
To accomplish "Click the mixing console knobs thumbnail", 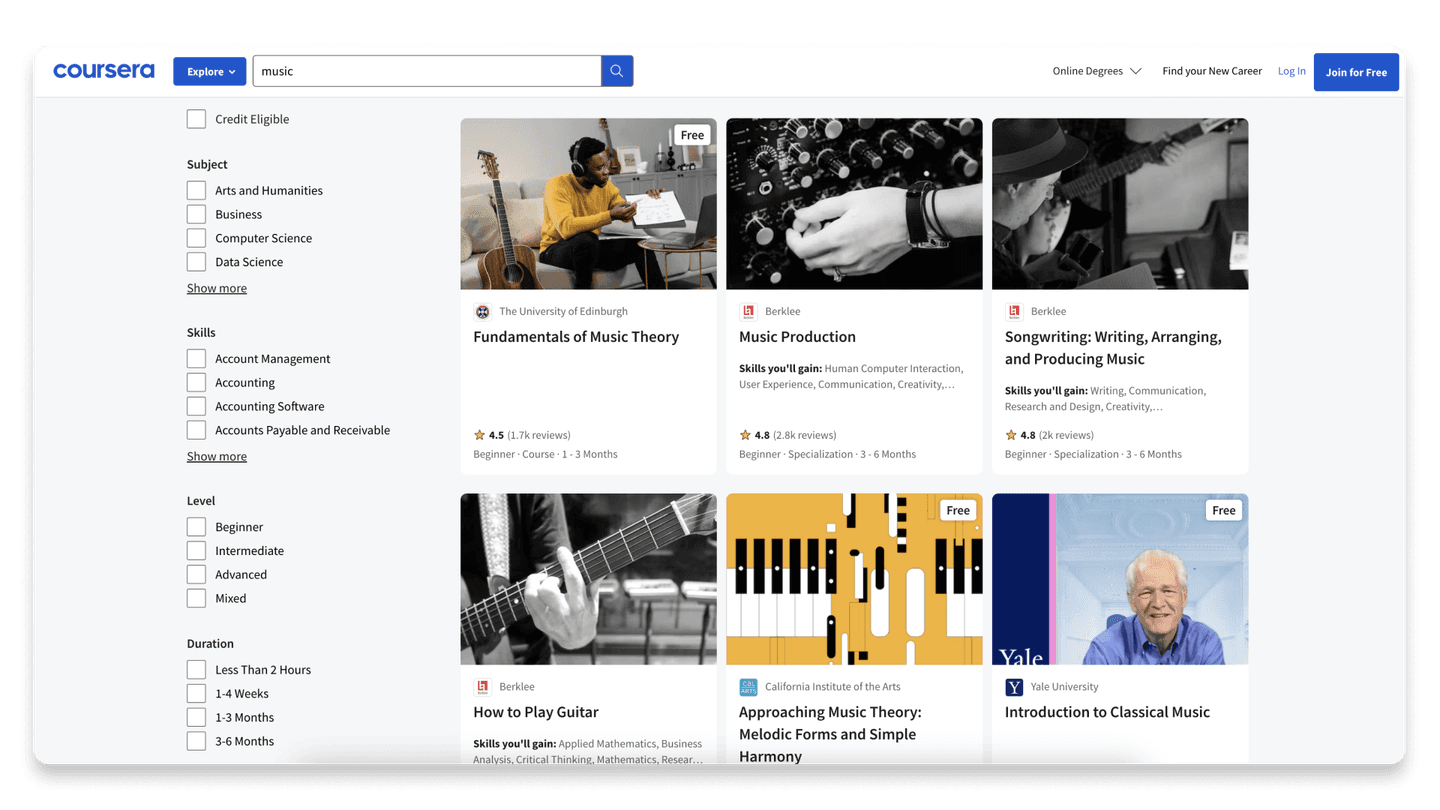I will tap(854, 204).
